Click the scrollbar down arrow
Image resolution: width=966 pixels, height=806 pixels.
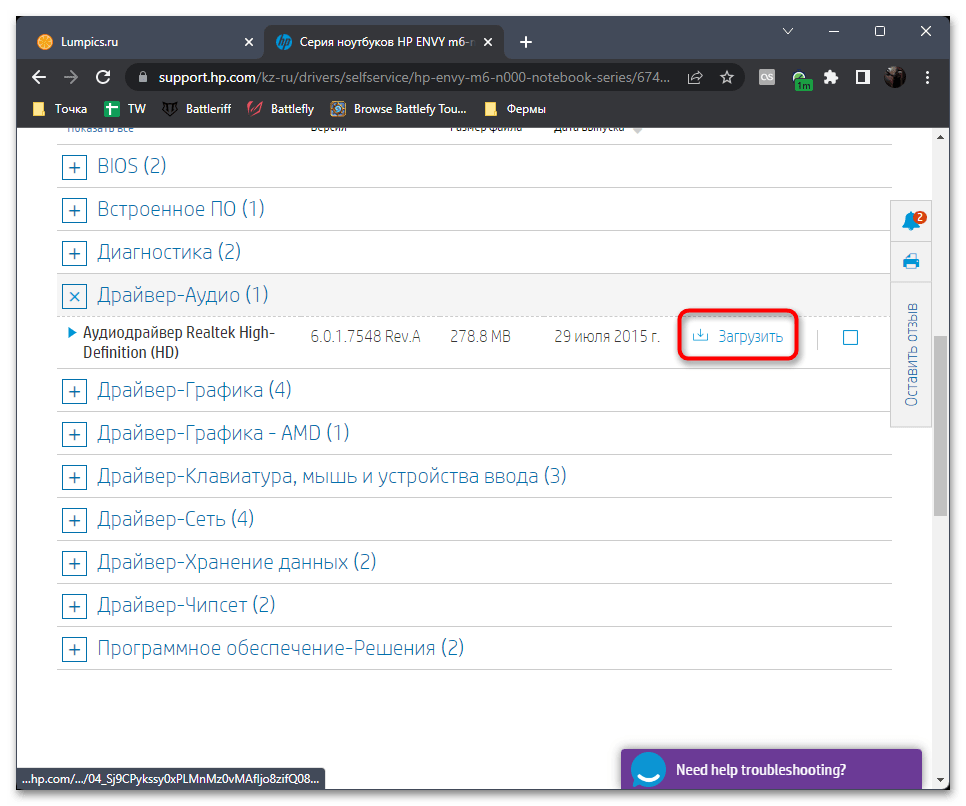point(940,780)
